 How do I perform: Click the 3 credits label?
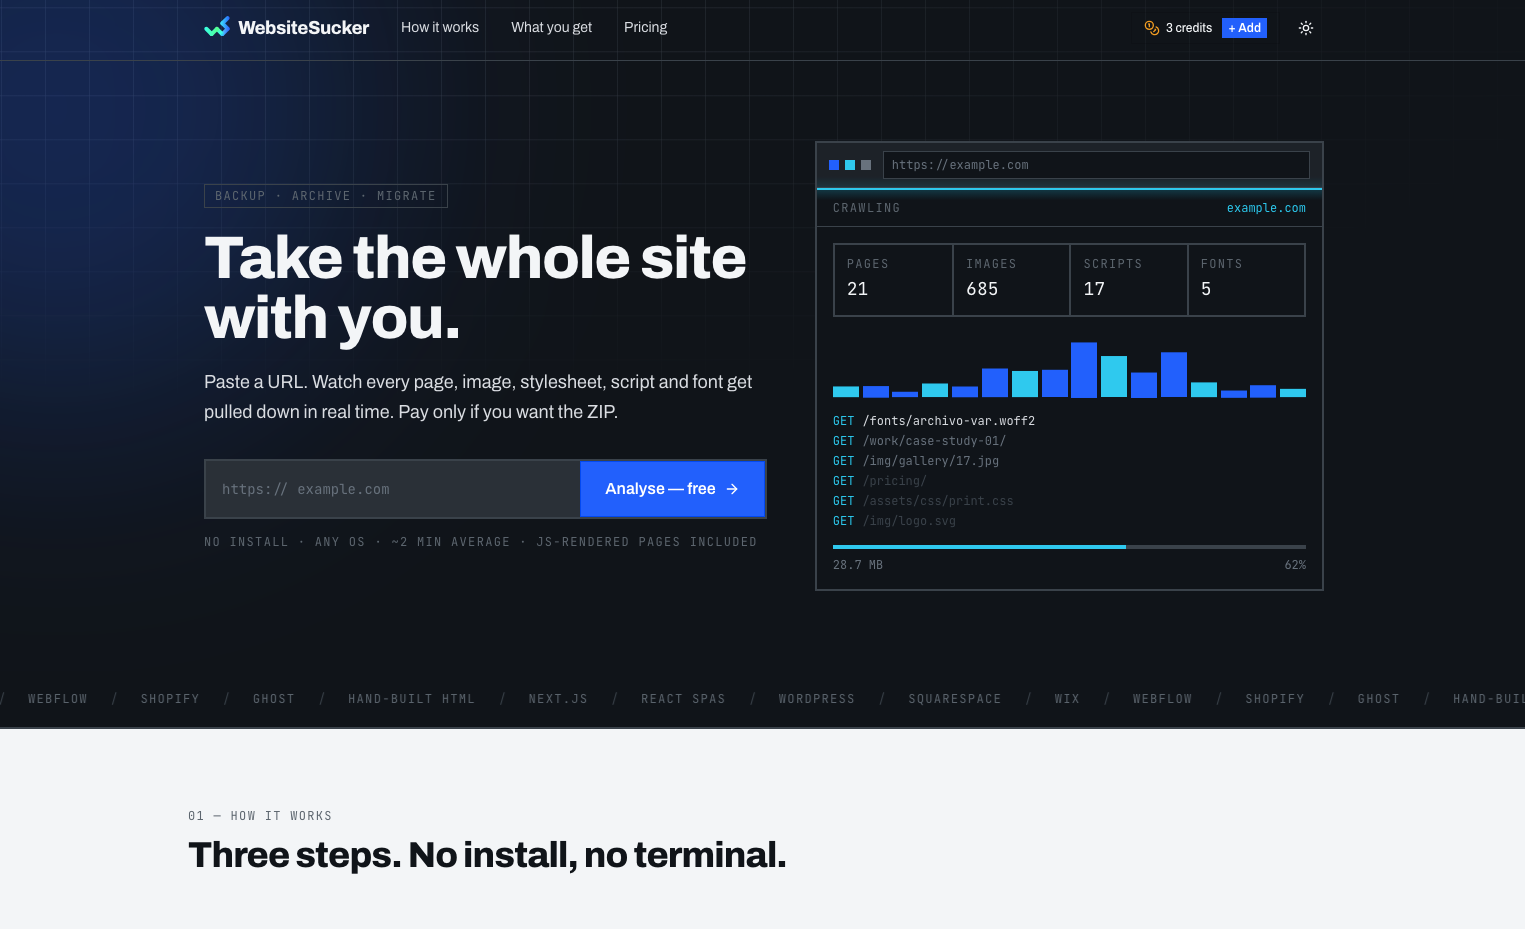coord(1188,28)
